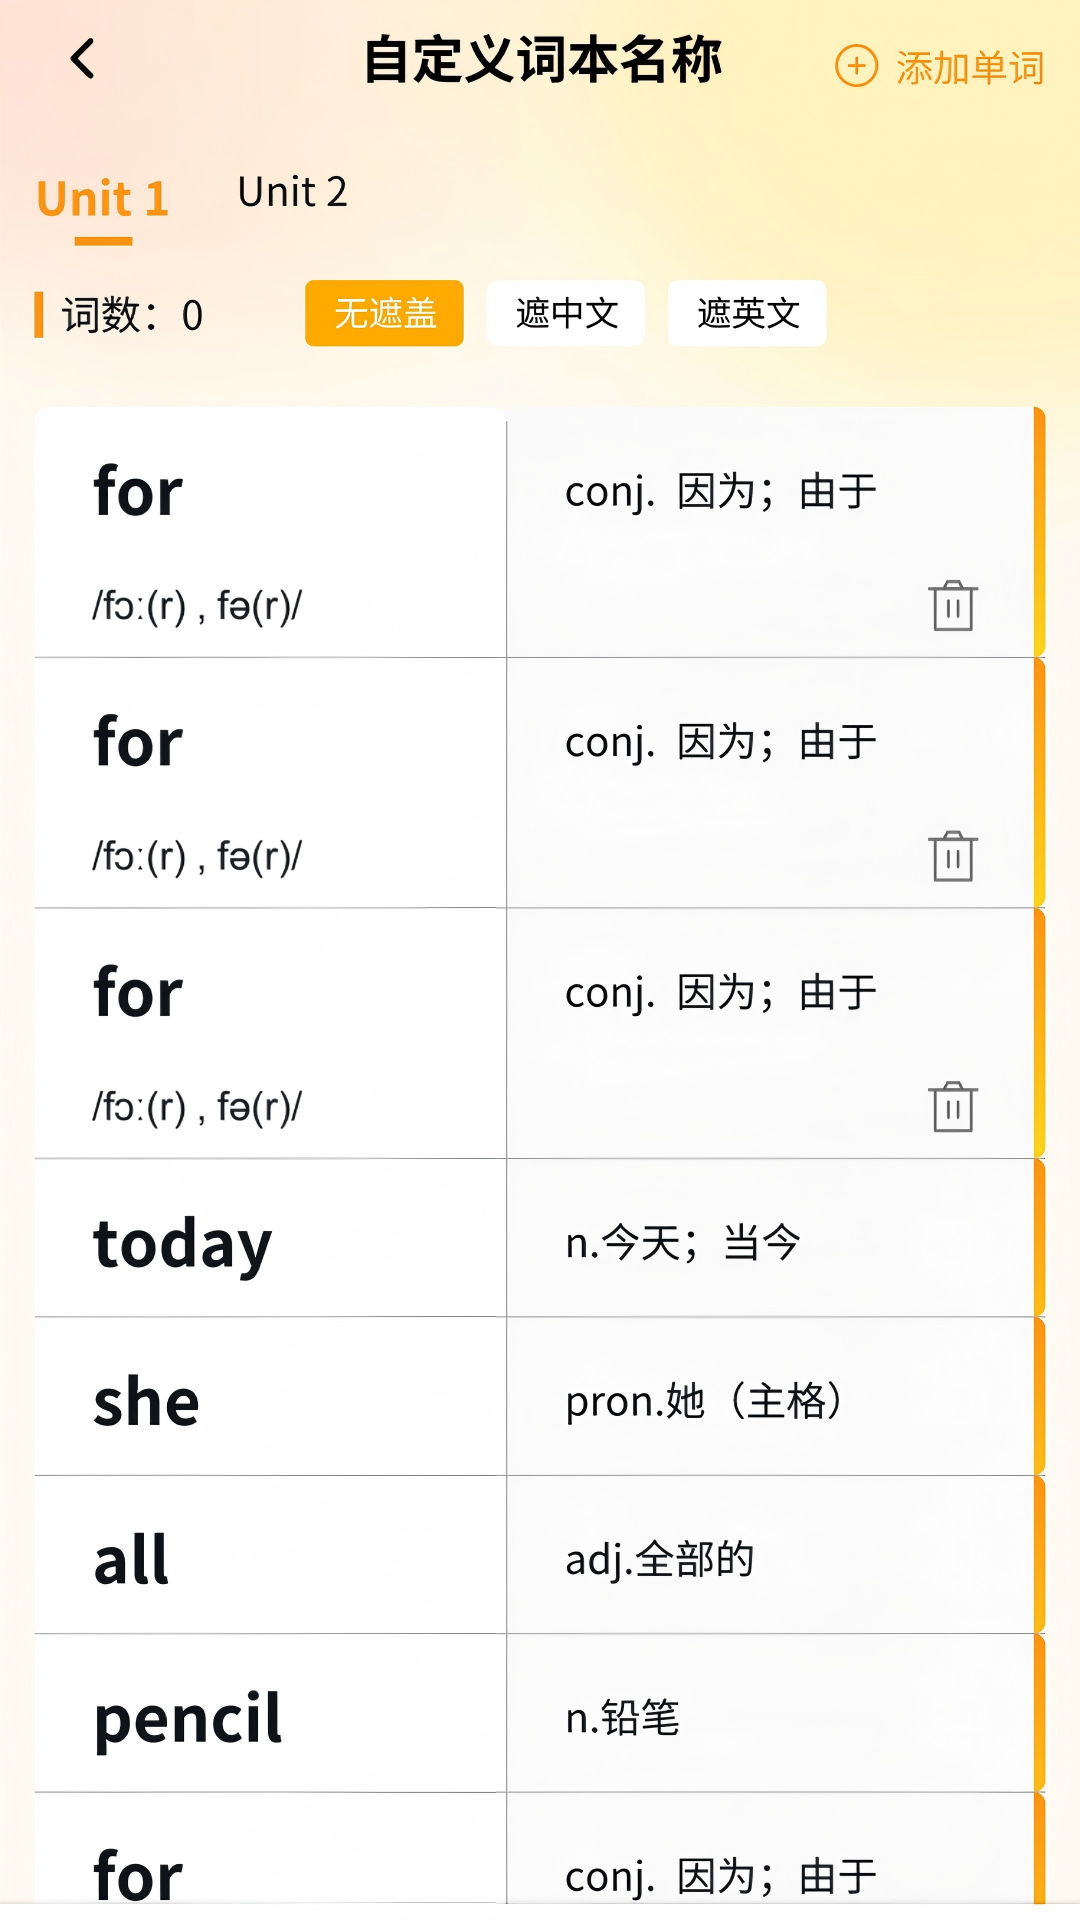The width and height of the screenshot is (1080, 1920).
Task: Enable the 无遮盖 display mode
Action: (384, 314)
